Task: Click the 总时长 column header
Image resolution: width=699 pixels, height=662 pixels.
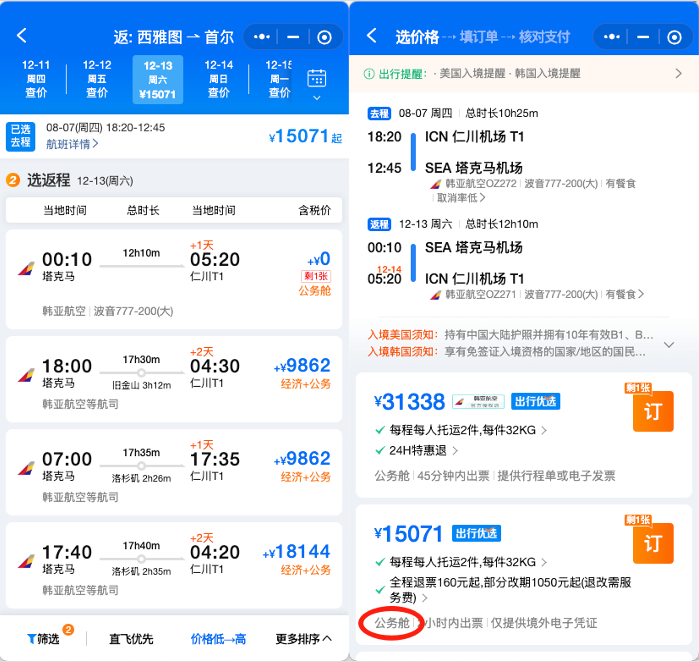Action: 143,210
